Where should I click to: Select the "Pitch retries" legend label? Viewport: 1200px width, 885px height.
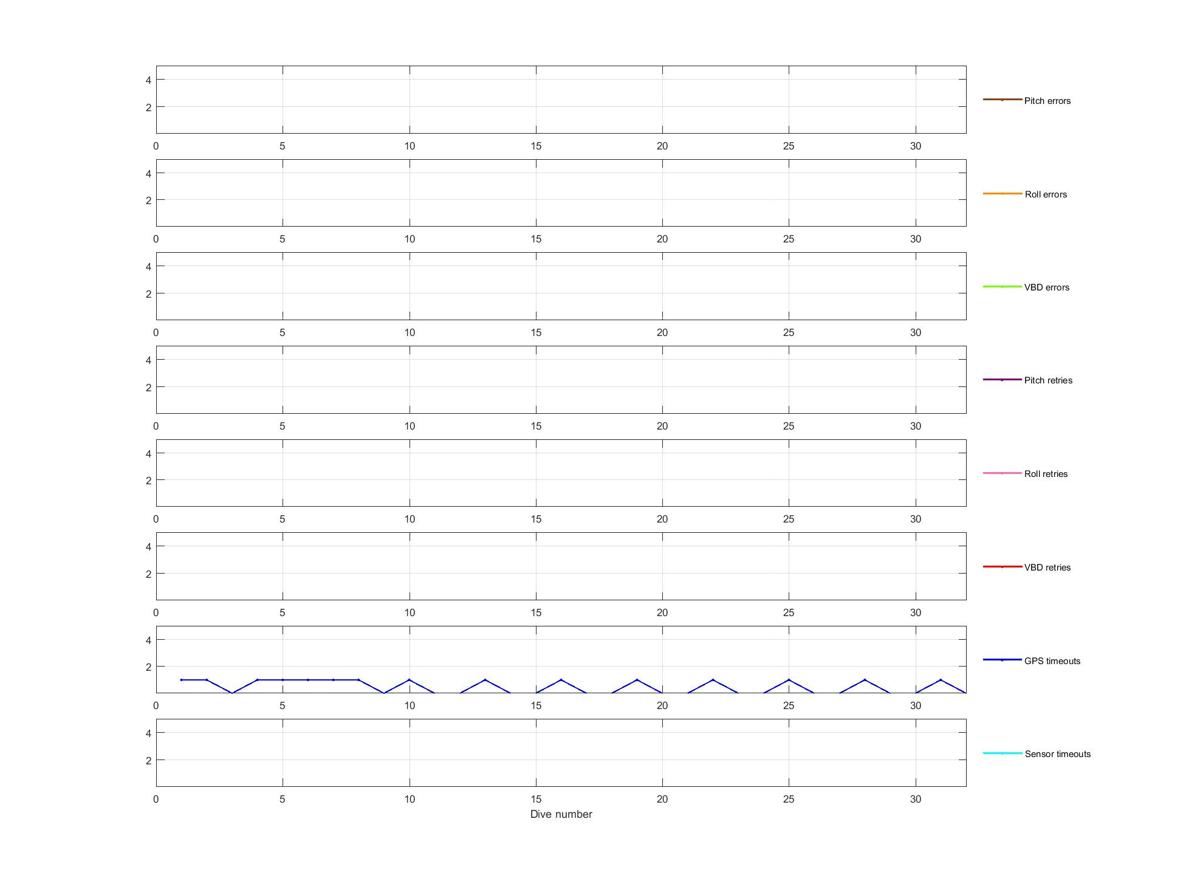1048,380
